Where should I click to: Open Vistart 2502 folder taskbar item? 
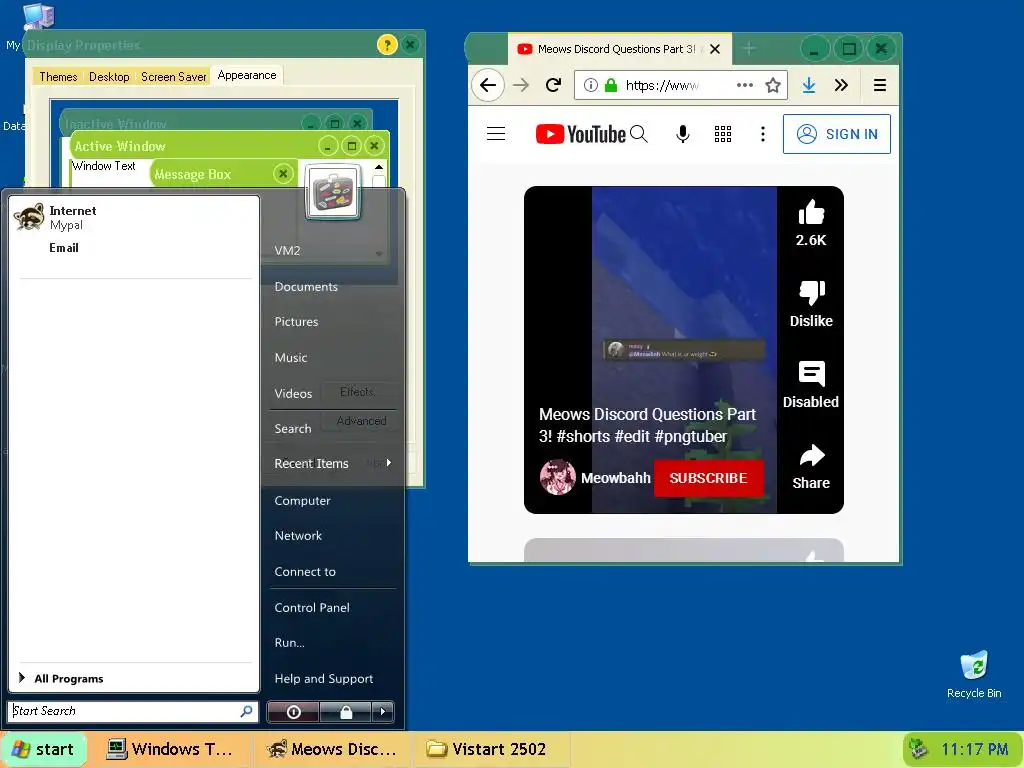[491, 749]
